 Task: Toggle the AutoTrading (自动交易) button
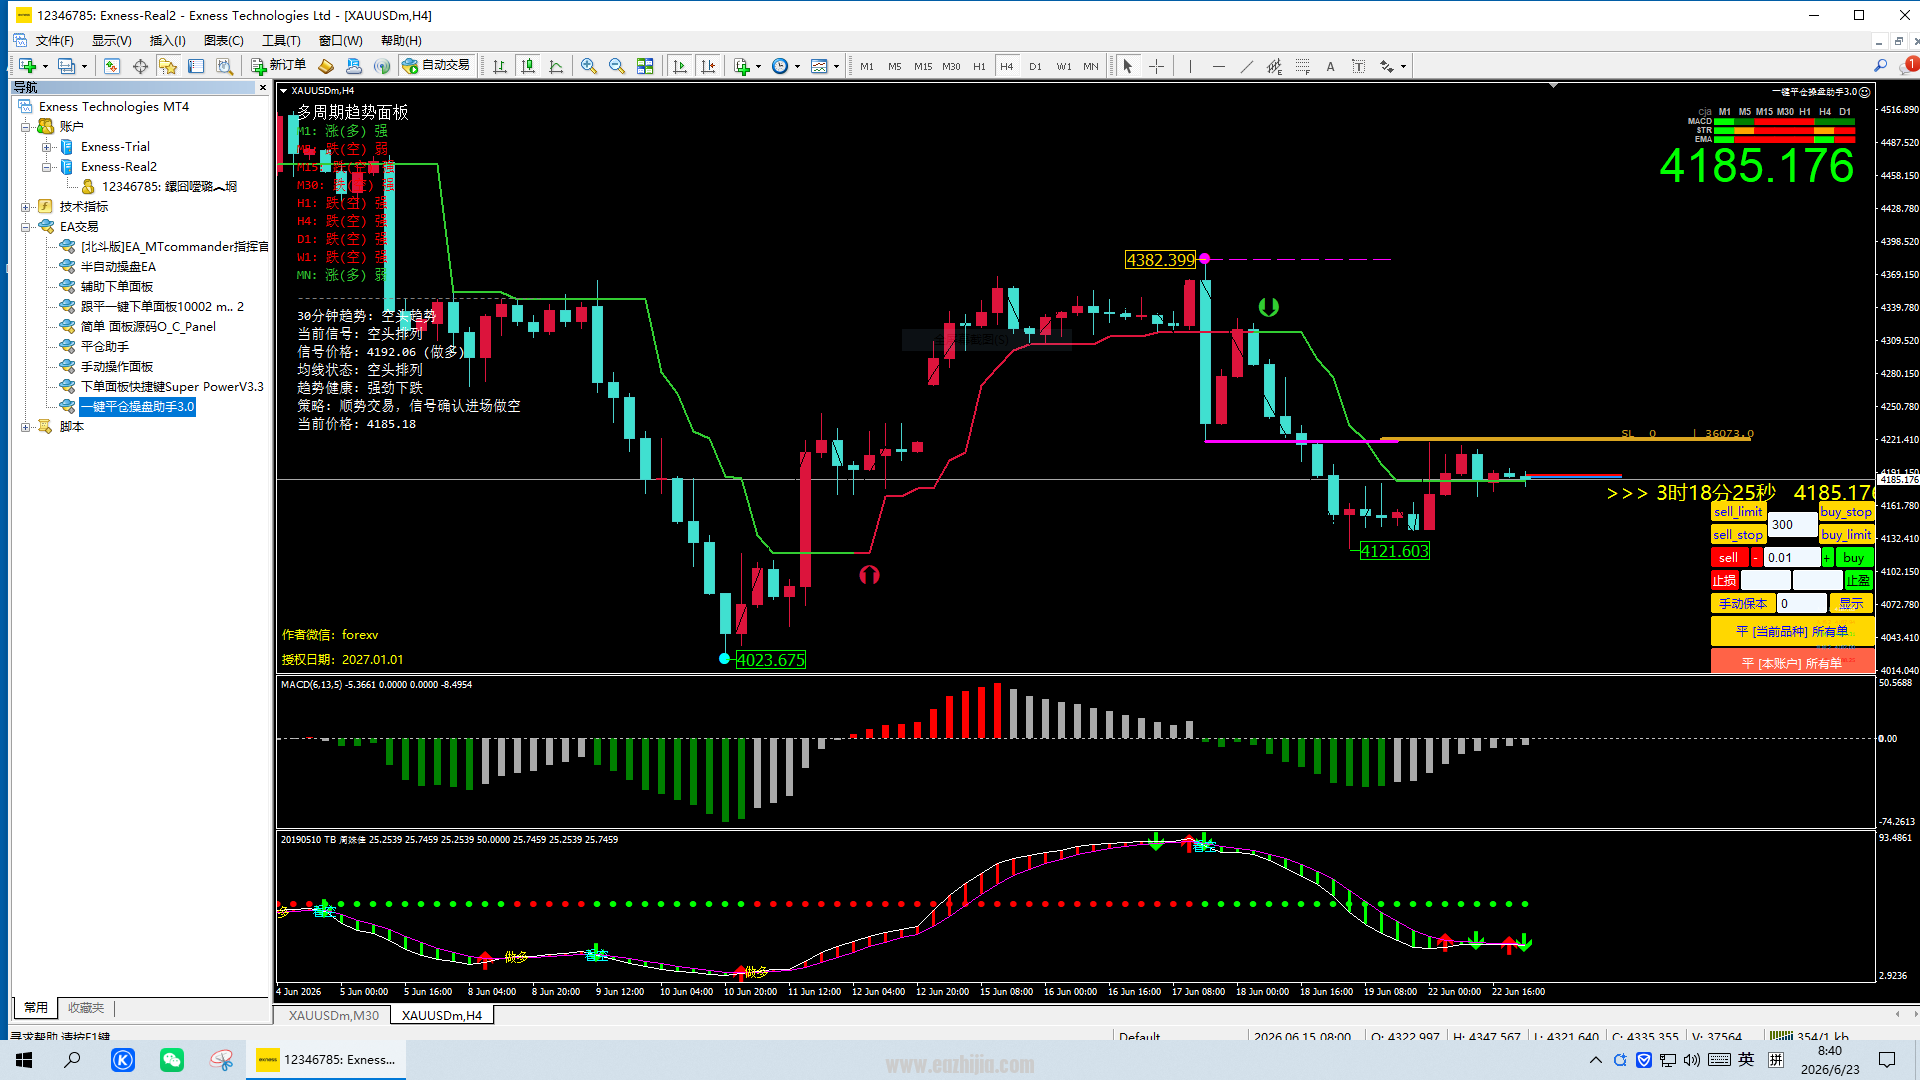pos(436,66)
